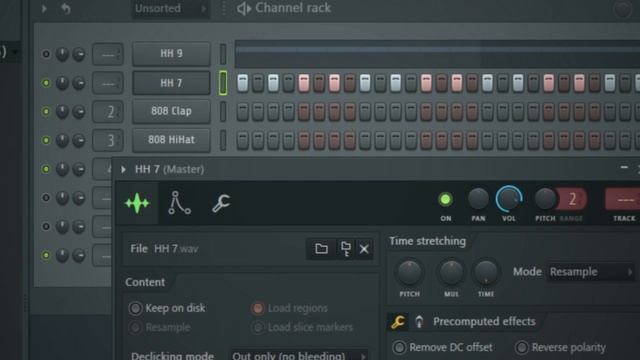
Task: Open time stretching Mode Resample dropdown
Action: click(590, 272)
